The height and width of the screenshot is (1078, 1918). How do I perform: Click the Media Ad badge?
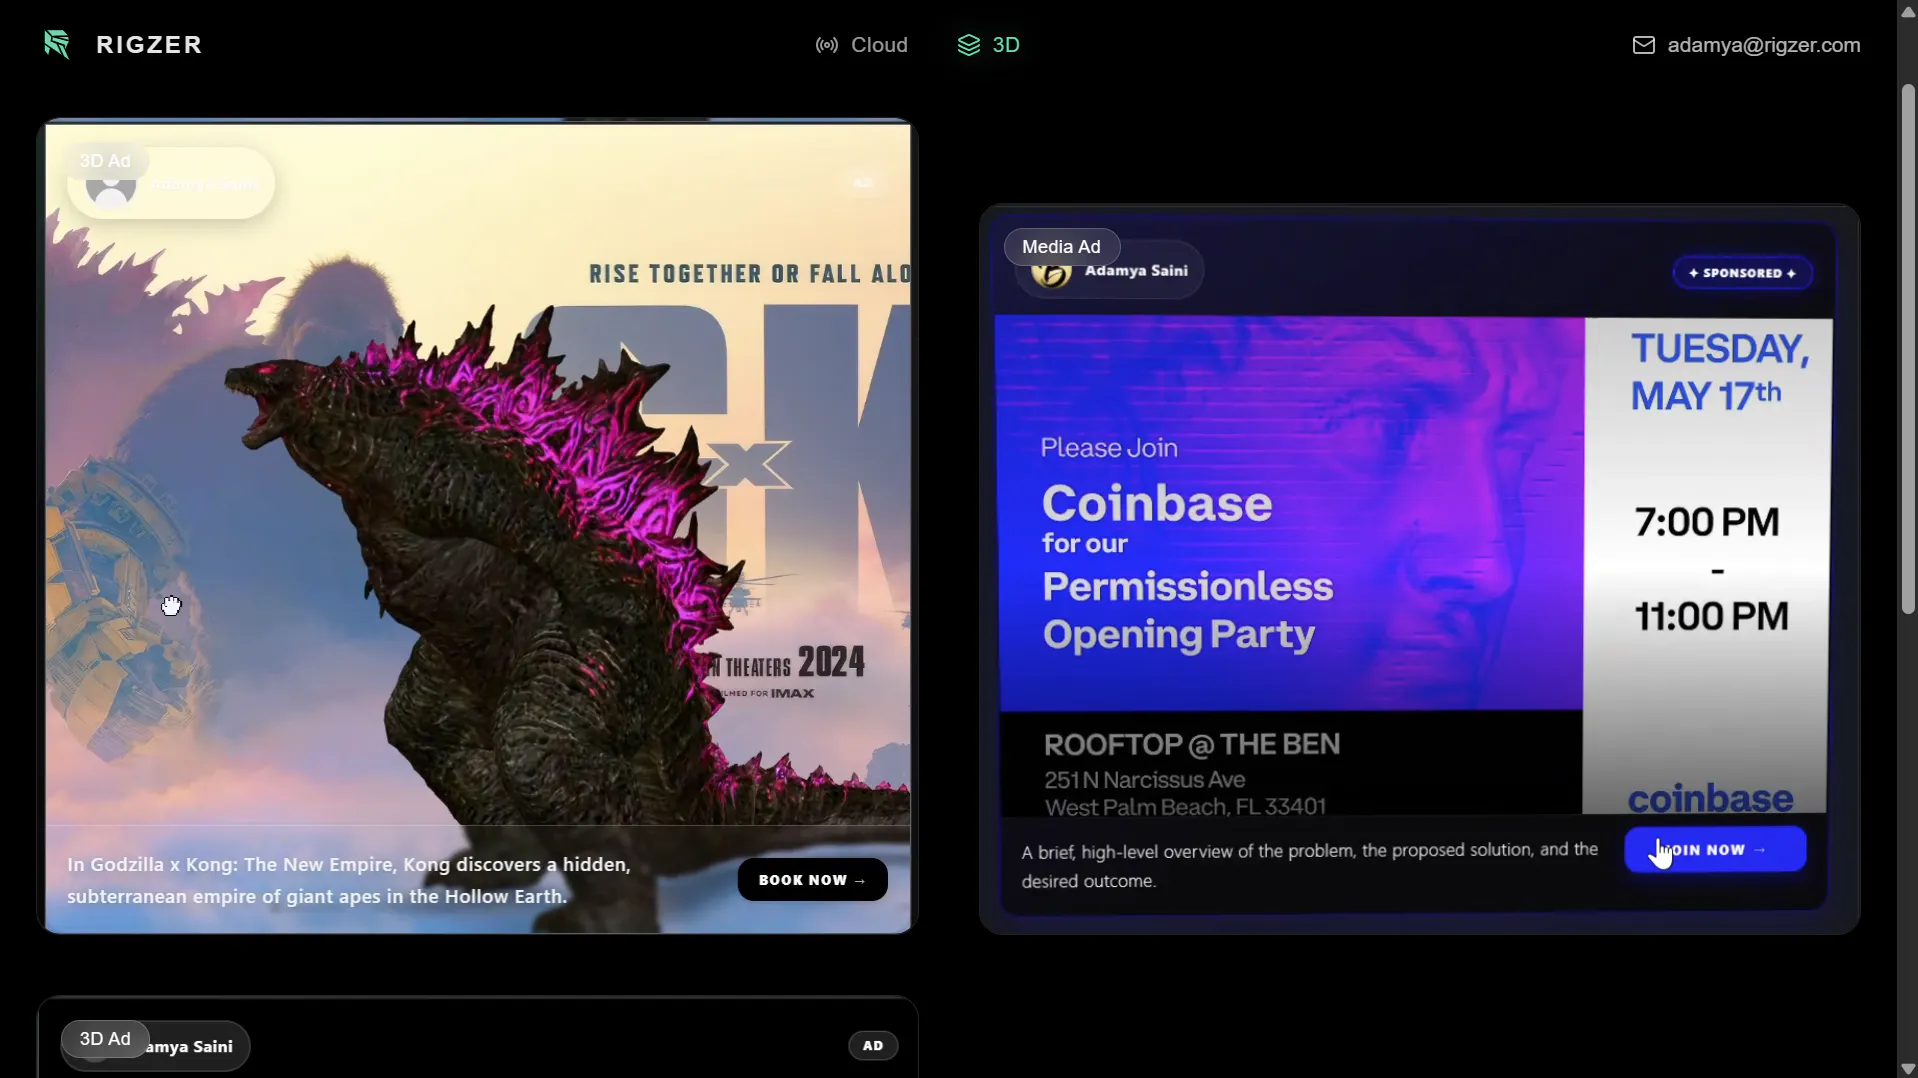point(1061,247)
